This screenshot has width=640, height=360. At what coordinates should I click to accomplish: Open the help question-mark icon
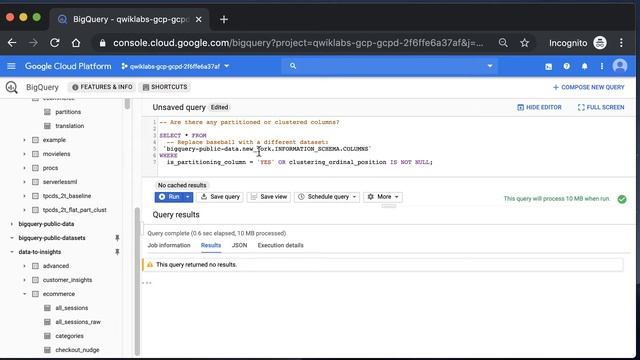point(567,66)
